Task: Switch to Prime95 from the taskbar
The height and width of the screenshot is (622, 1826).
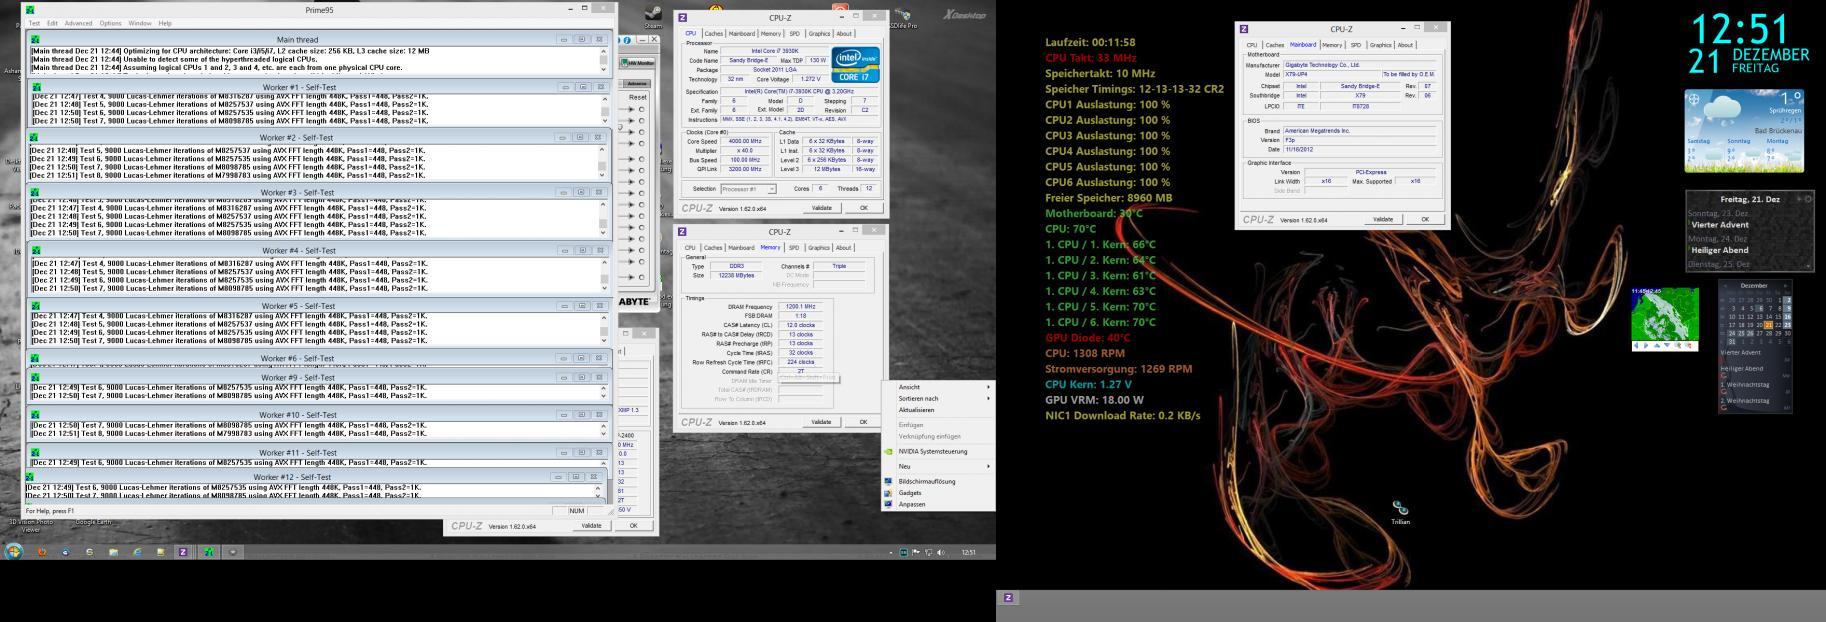Action: click(x=209, y=551)
